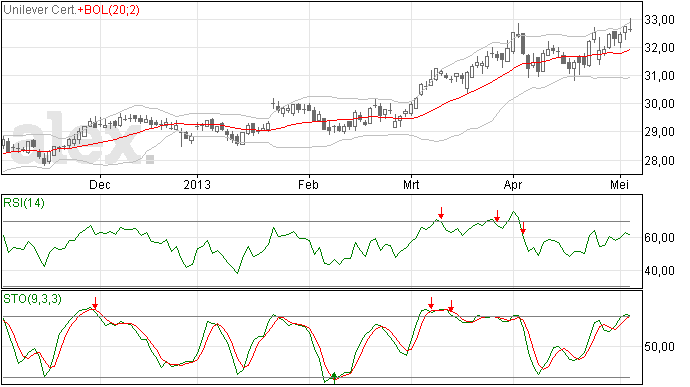
Task: Click the "STO(9,3,3)" panel label
Action: (32, 299)
